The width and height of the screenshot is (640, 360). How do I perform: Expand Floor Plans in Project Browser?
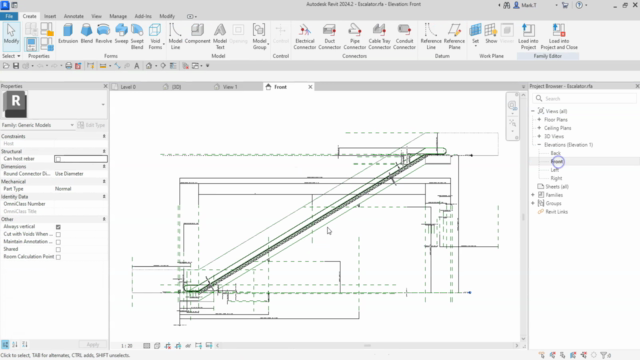pyautogui.click(x=539, y=120)
